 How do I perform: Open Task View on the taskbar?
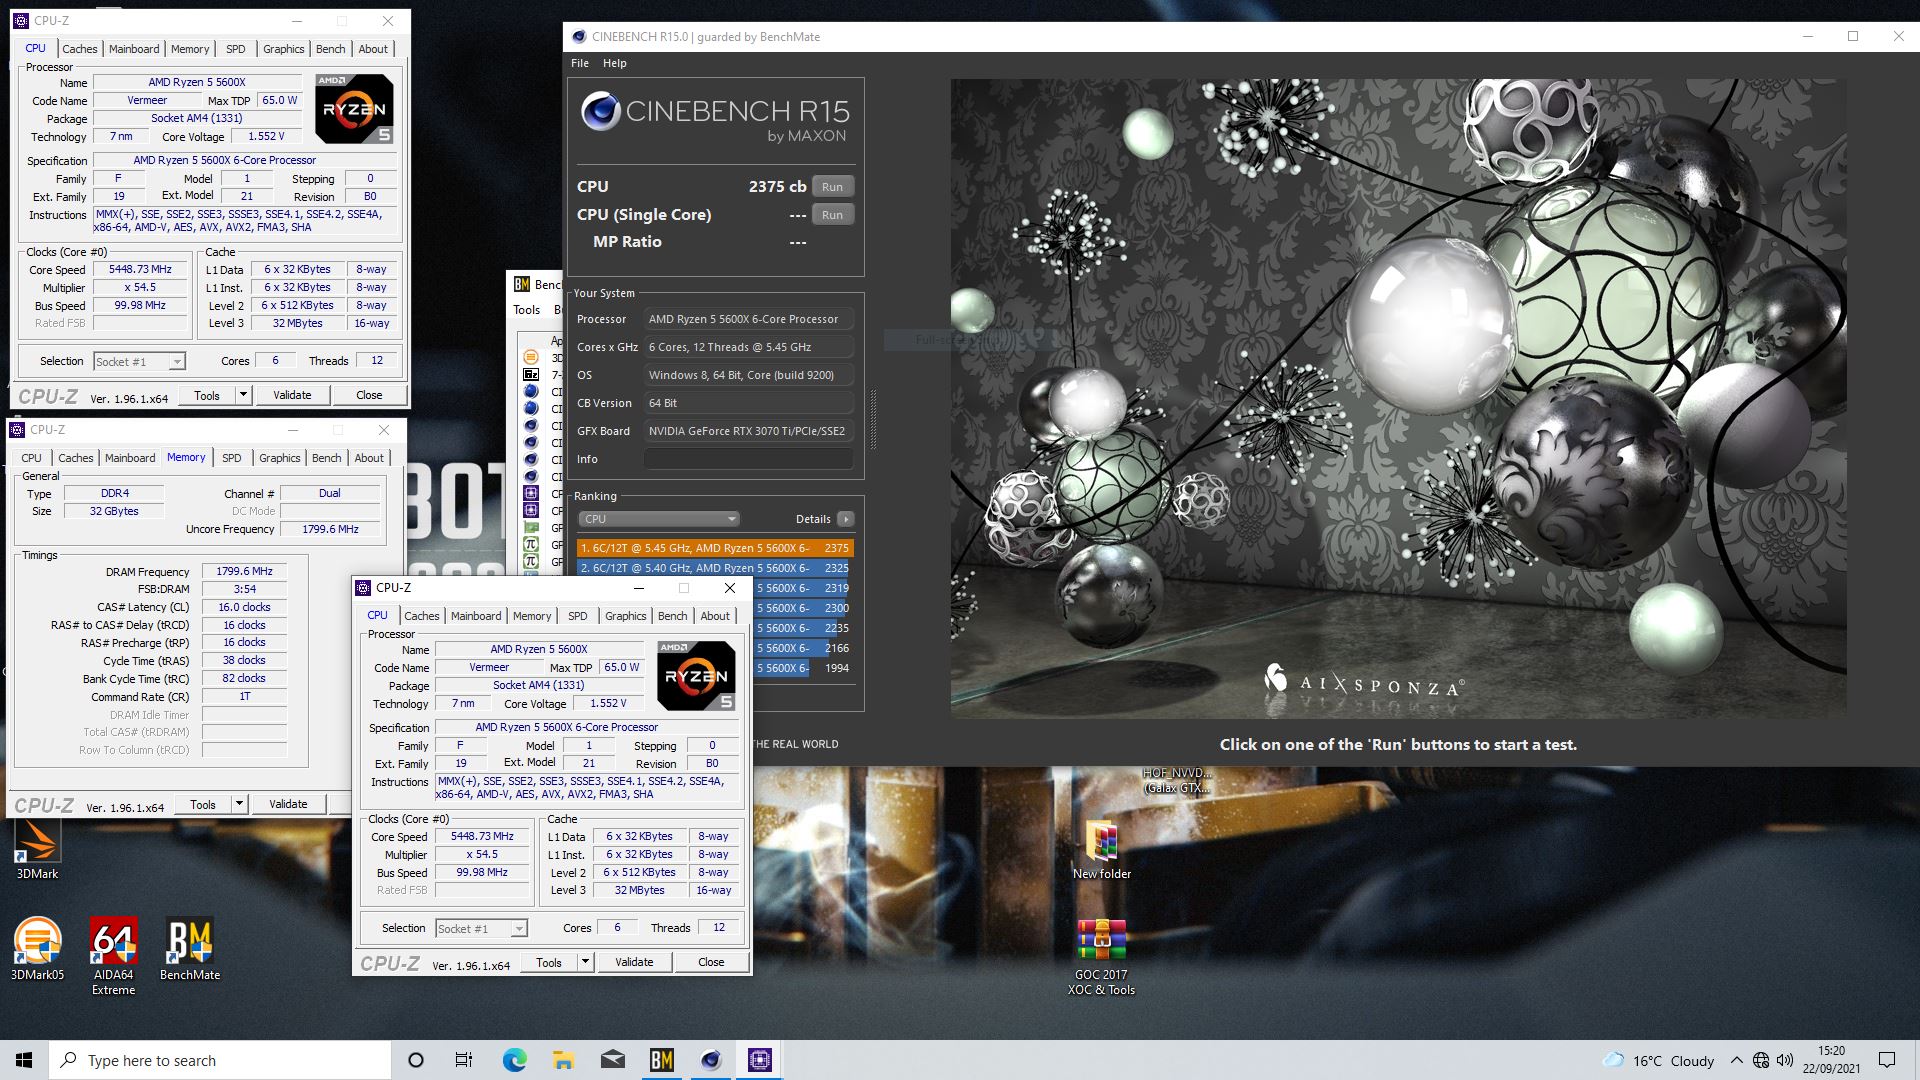464,1060
